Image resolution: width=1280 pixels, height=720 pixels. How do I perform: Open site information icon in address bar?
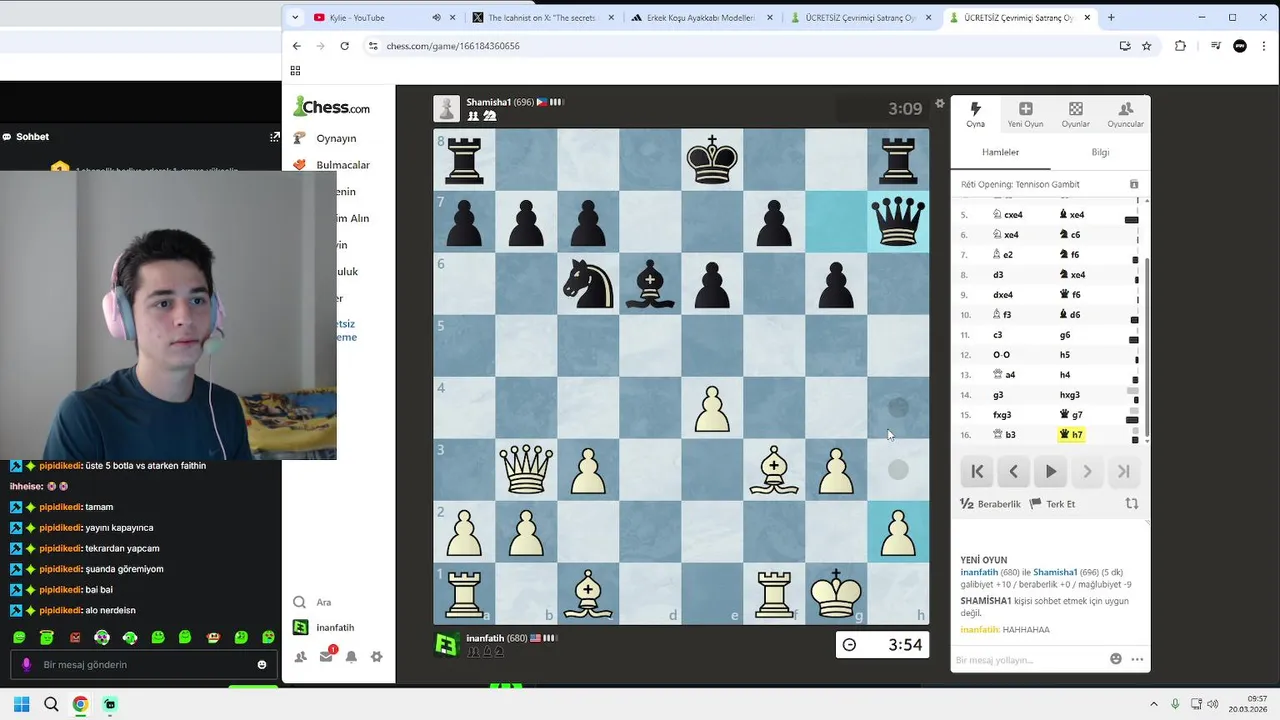[x=373, y=46]
